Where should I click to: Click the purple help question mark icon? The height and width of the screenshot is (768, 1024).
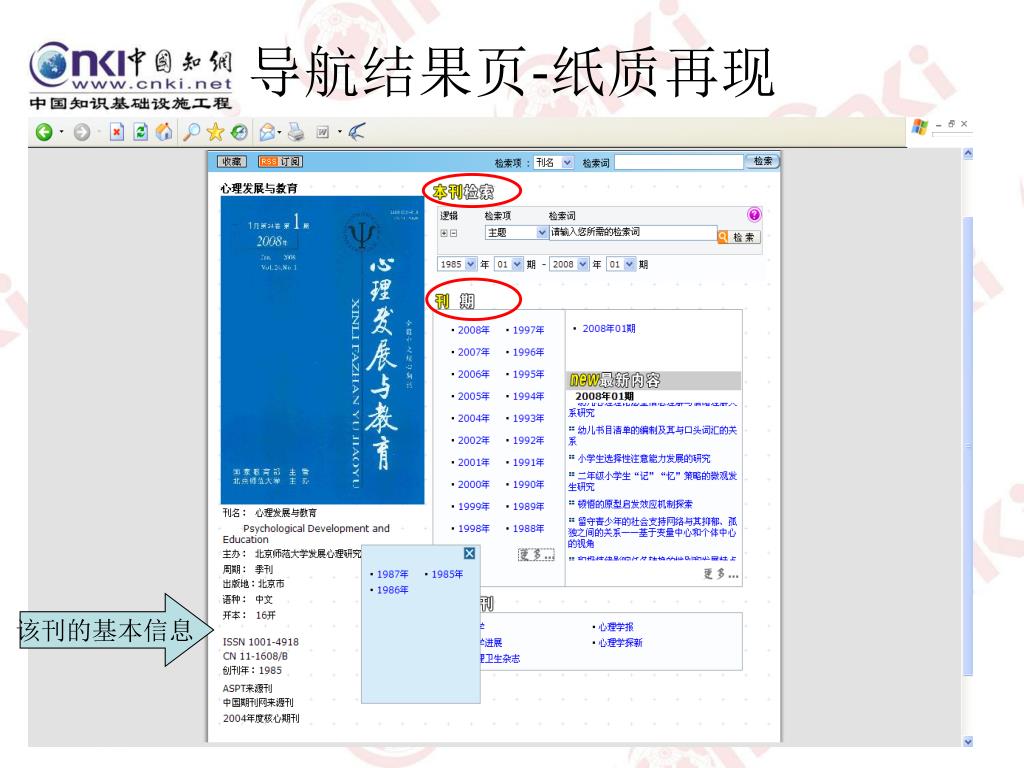point(754,215)
